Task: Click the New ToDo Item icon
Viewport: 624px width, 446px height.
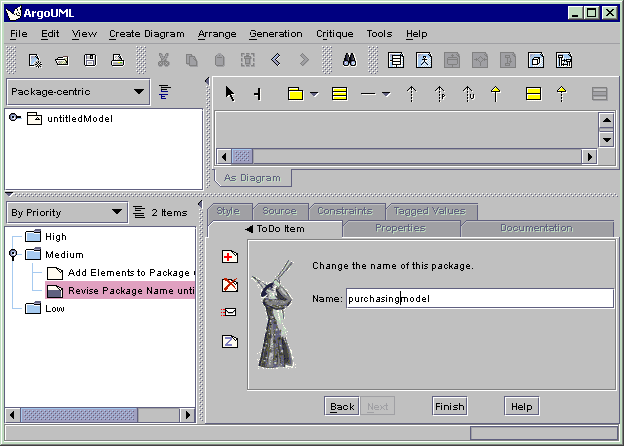Action: [x=229, y=257]
